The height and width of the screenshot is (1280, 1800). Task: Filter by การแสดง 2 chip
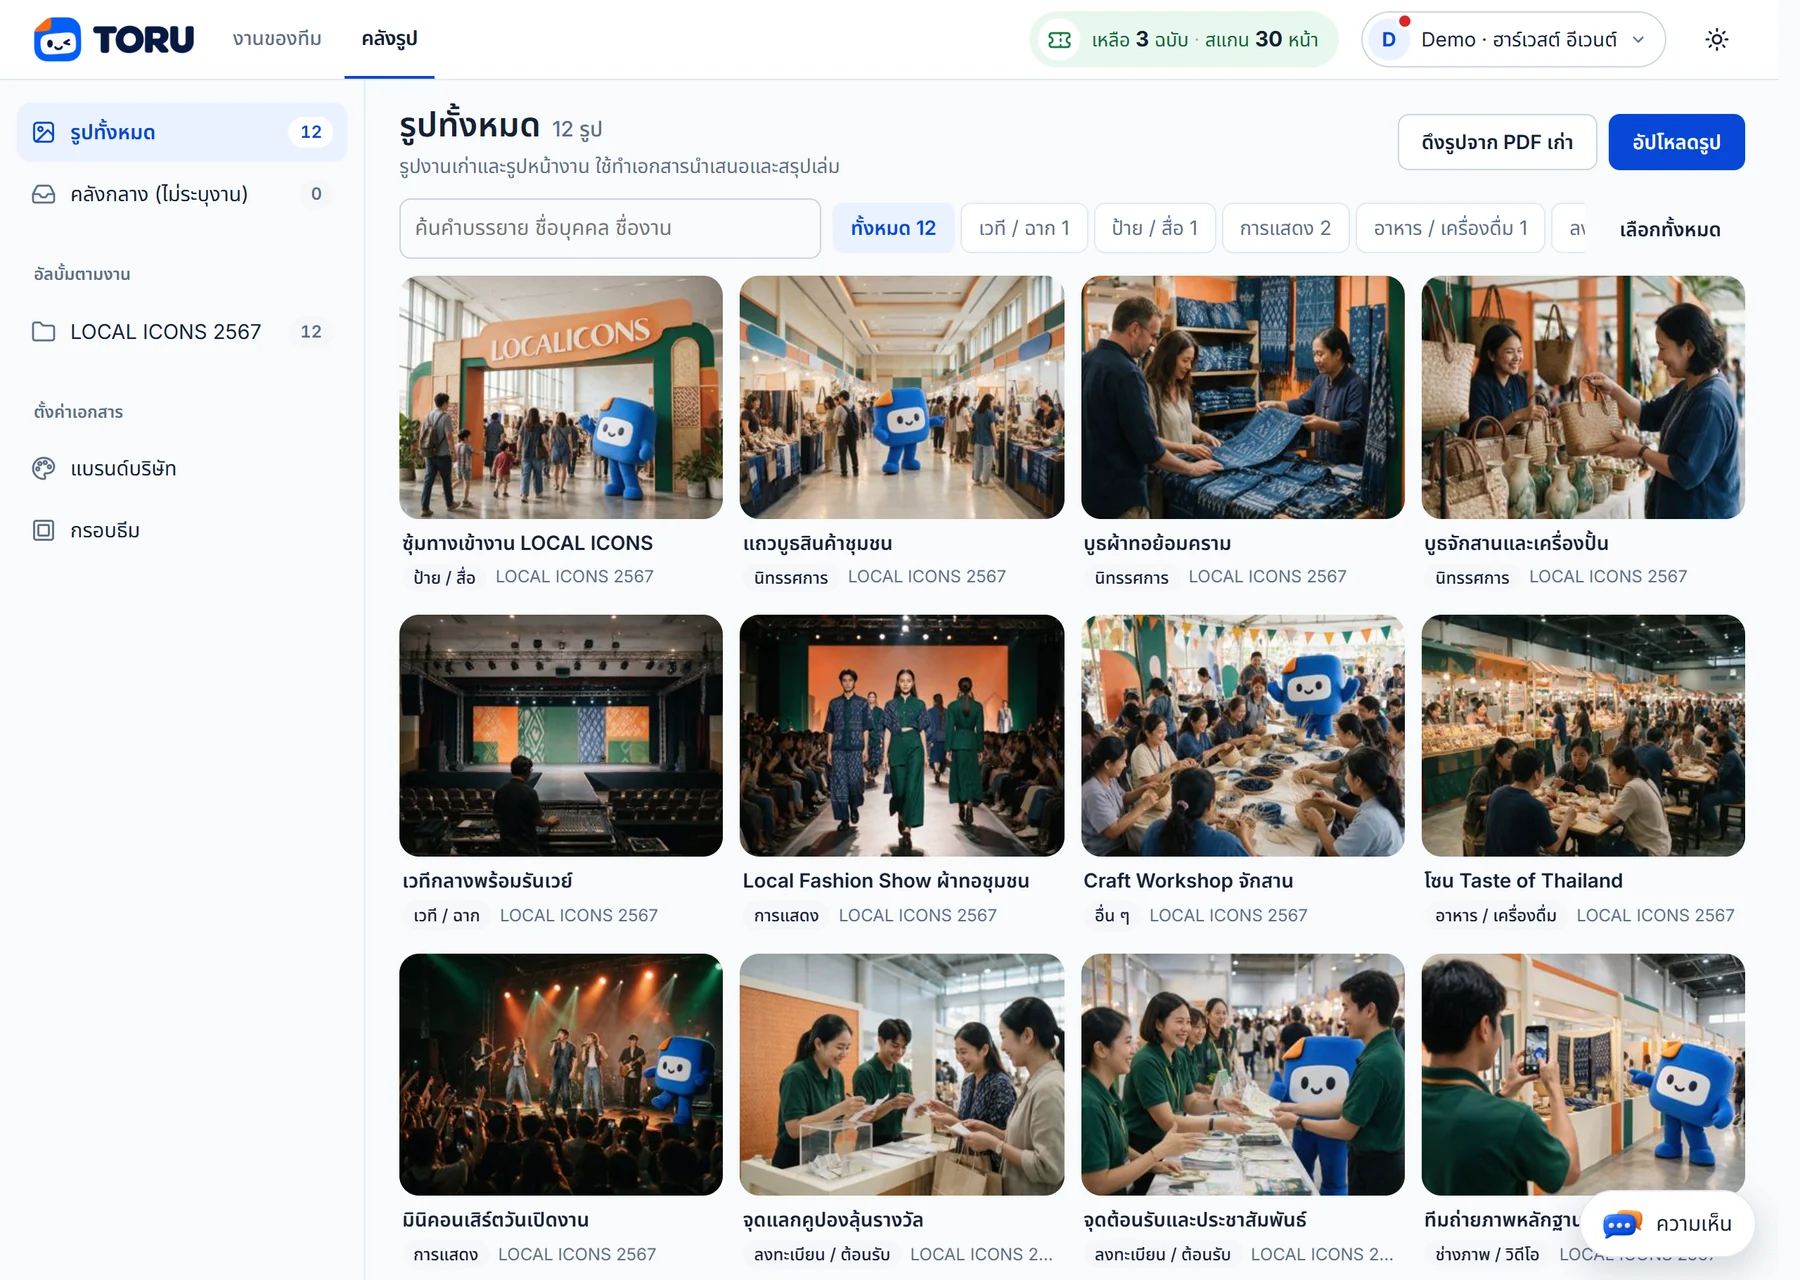(x=1285, y=228)
